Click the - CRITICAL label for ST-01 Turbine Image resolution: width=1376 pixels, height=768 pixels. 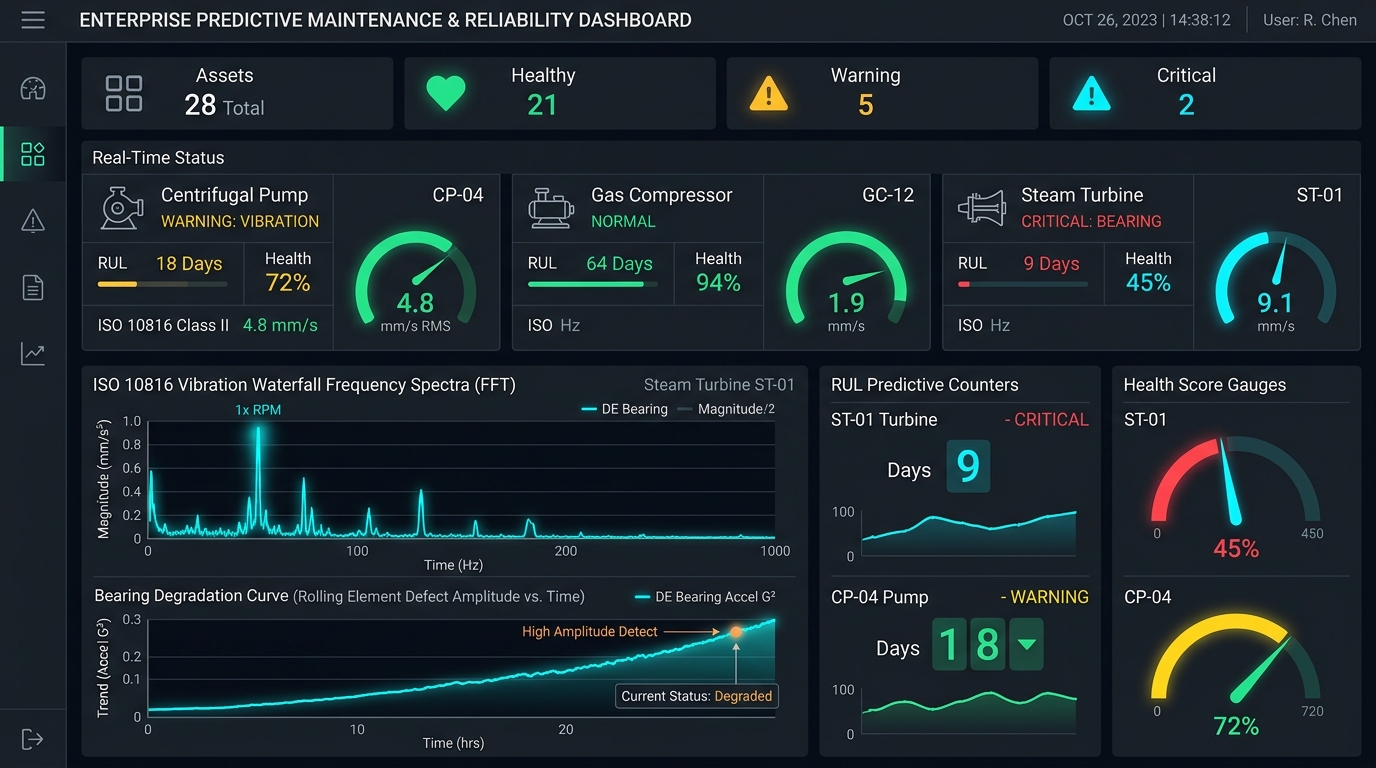tap(1046, 420)
